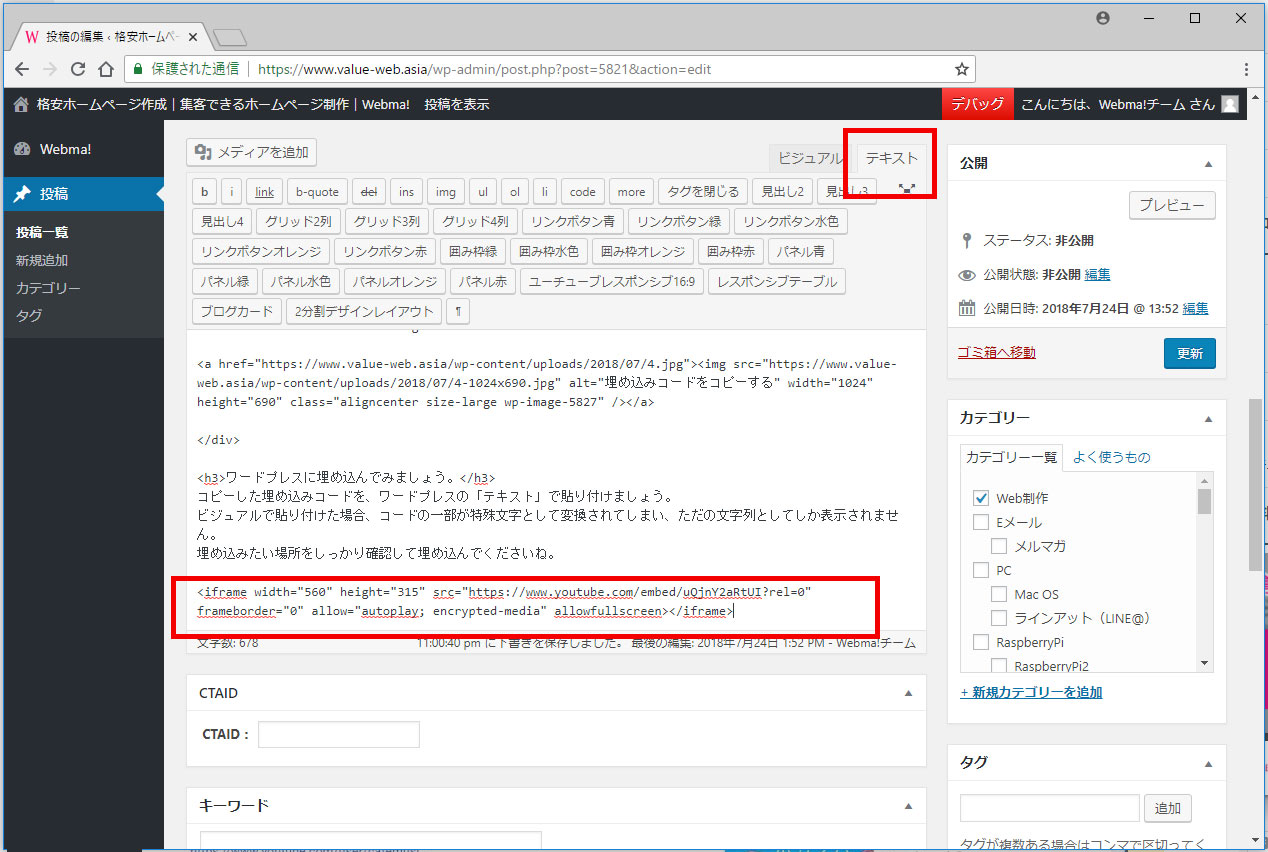Screen dimensions: 1268x852
Task: Check the ラインアット（LINE@） checkbox
Action: coord(999,618)
